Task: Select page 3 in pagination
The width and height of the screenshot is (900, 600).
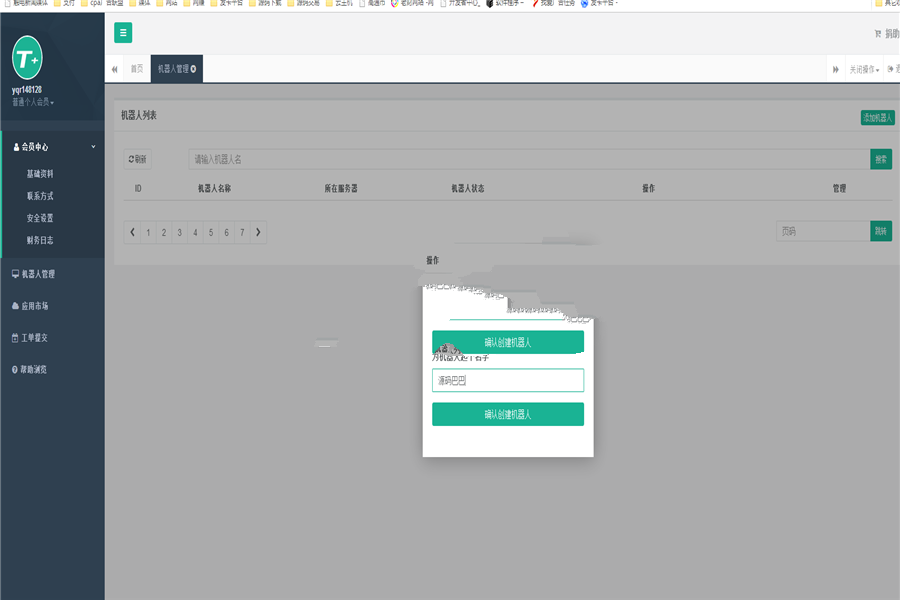Action: [180, 232]
